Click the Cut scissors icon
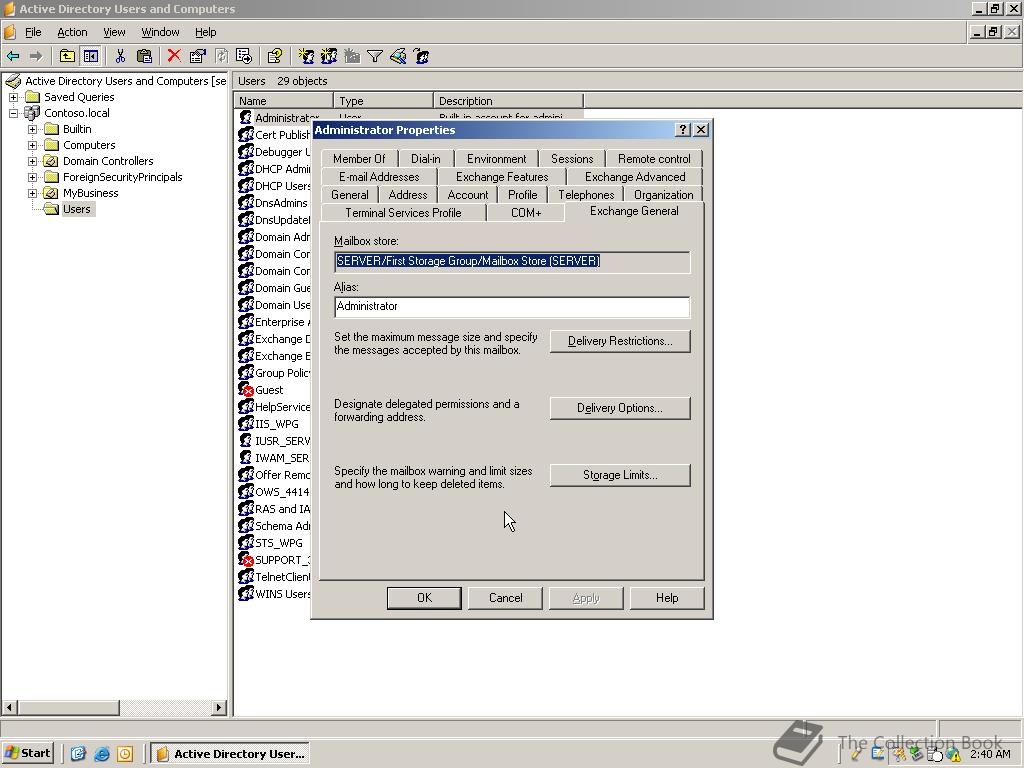The image size is (1024, 768). pyautogui.click(x=120, y=56)
